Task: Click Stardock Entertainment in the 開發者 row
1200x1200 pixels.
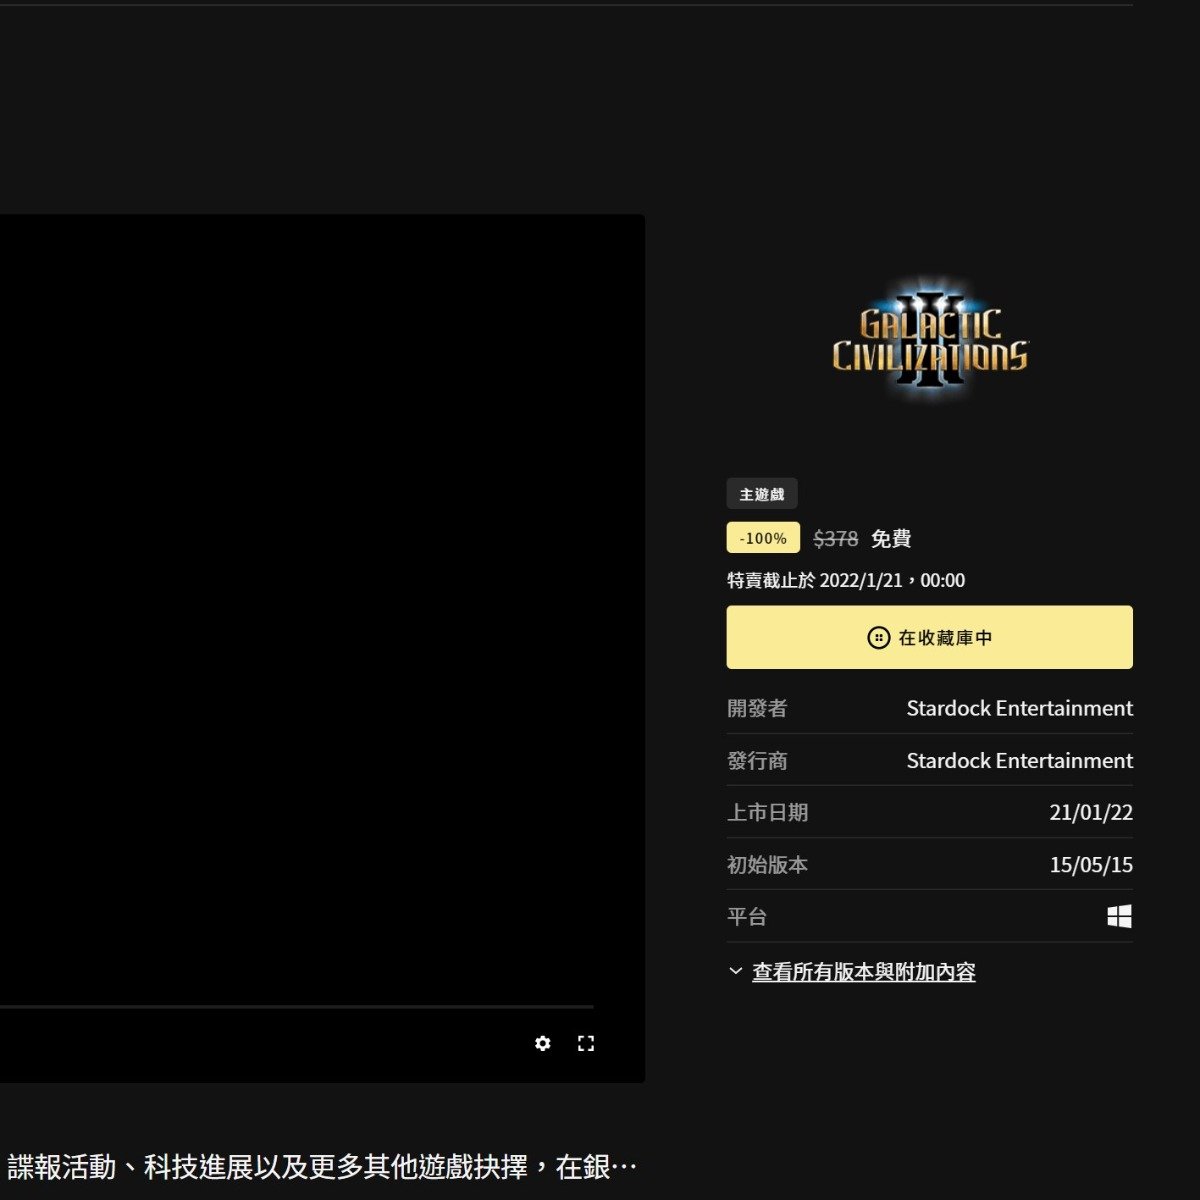Action: 1020,708
